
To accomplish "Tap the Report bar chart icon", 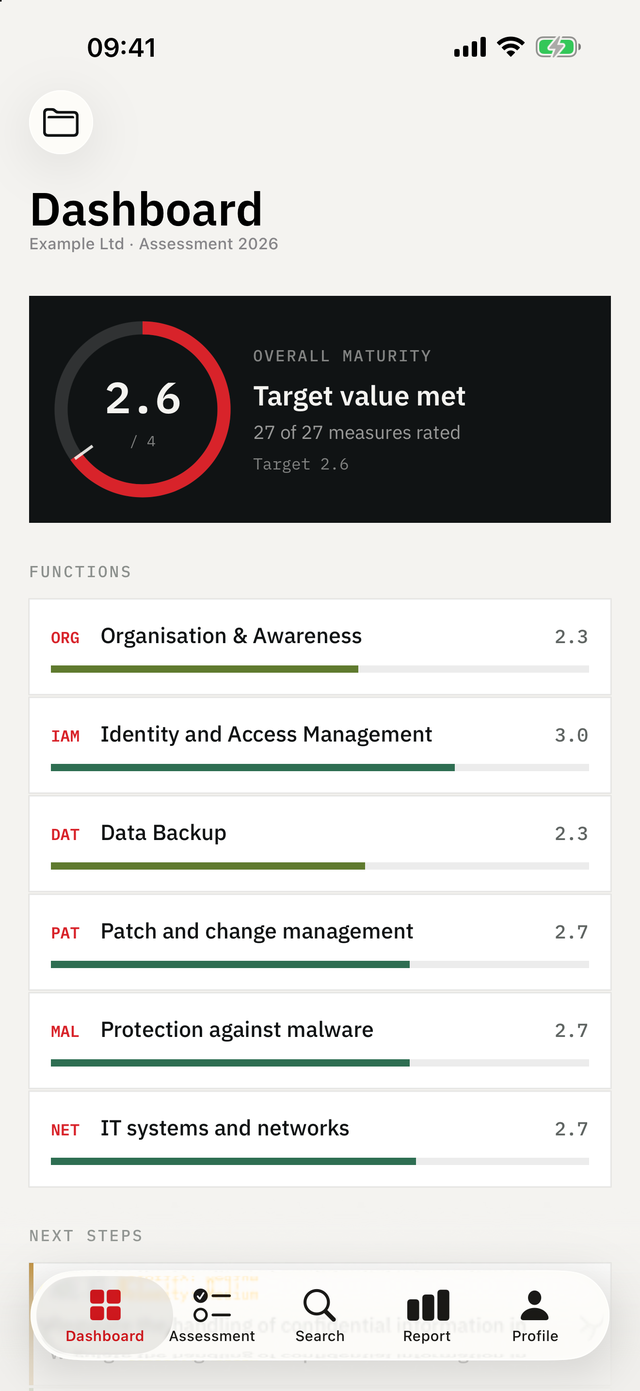I will pos(428,1305).
